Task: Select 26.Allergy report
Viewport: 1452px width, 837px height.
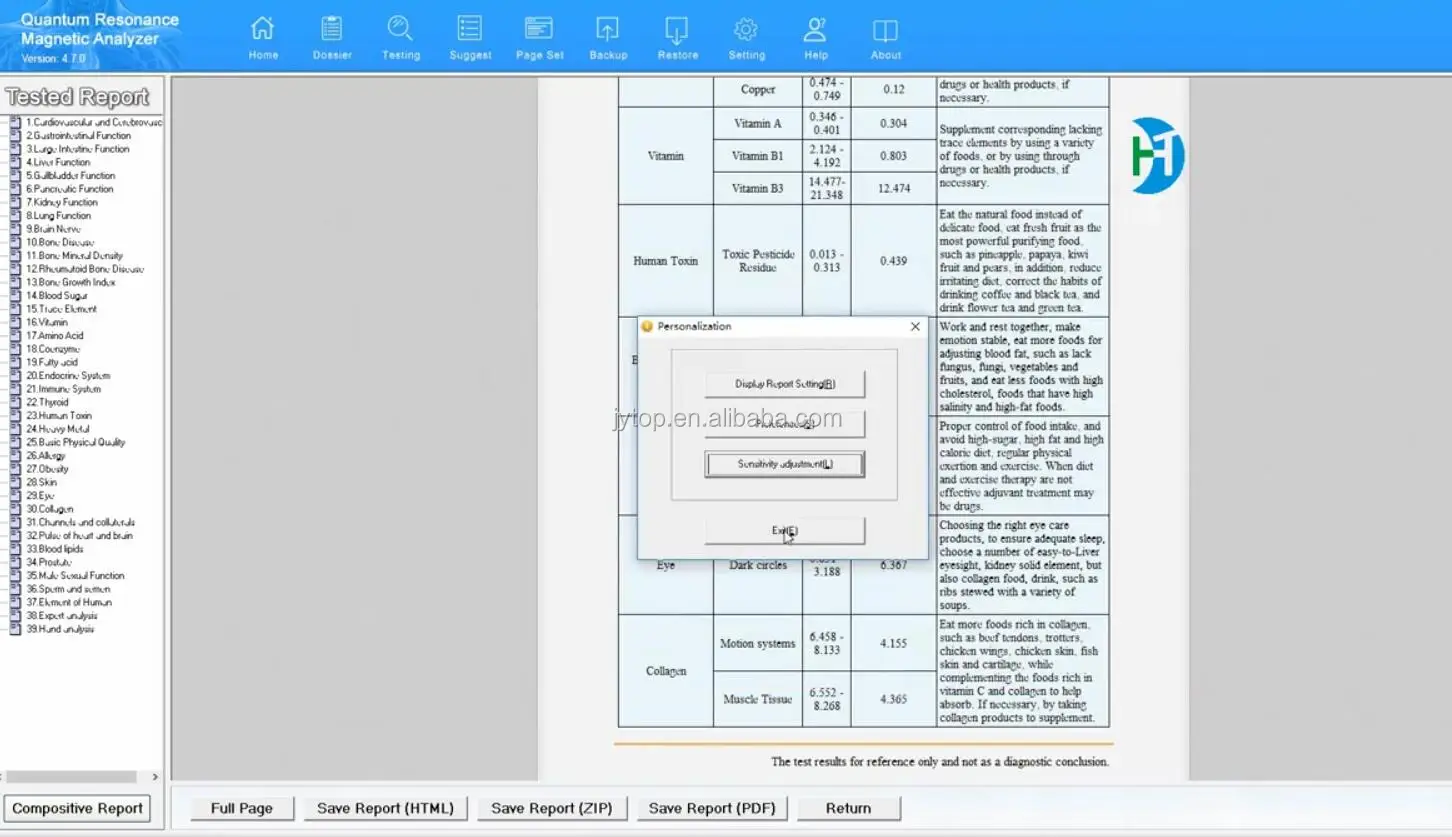Action: pos(46,456)
